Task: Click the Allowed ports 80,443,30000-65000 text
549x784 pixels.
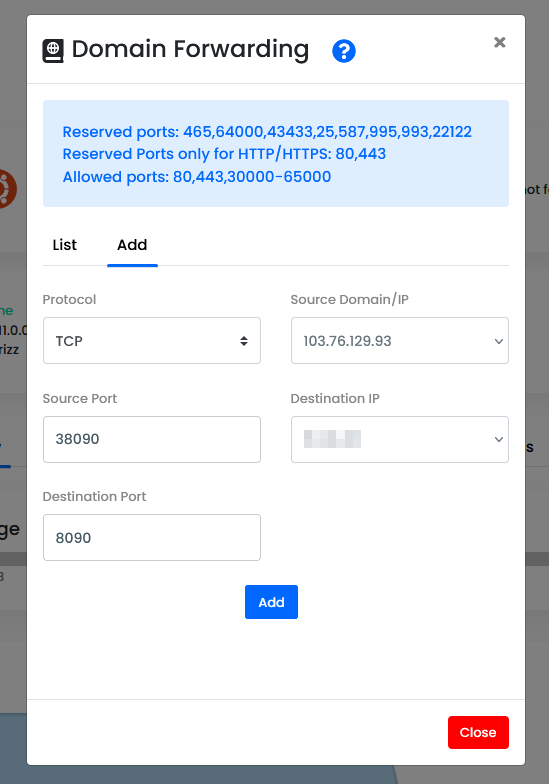Action: point(196,176)
